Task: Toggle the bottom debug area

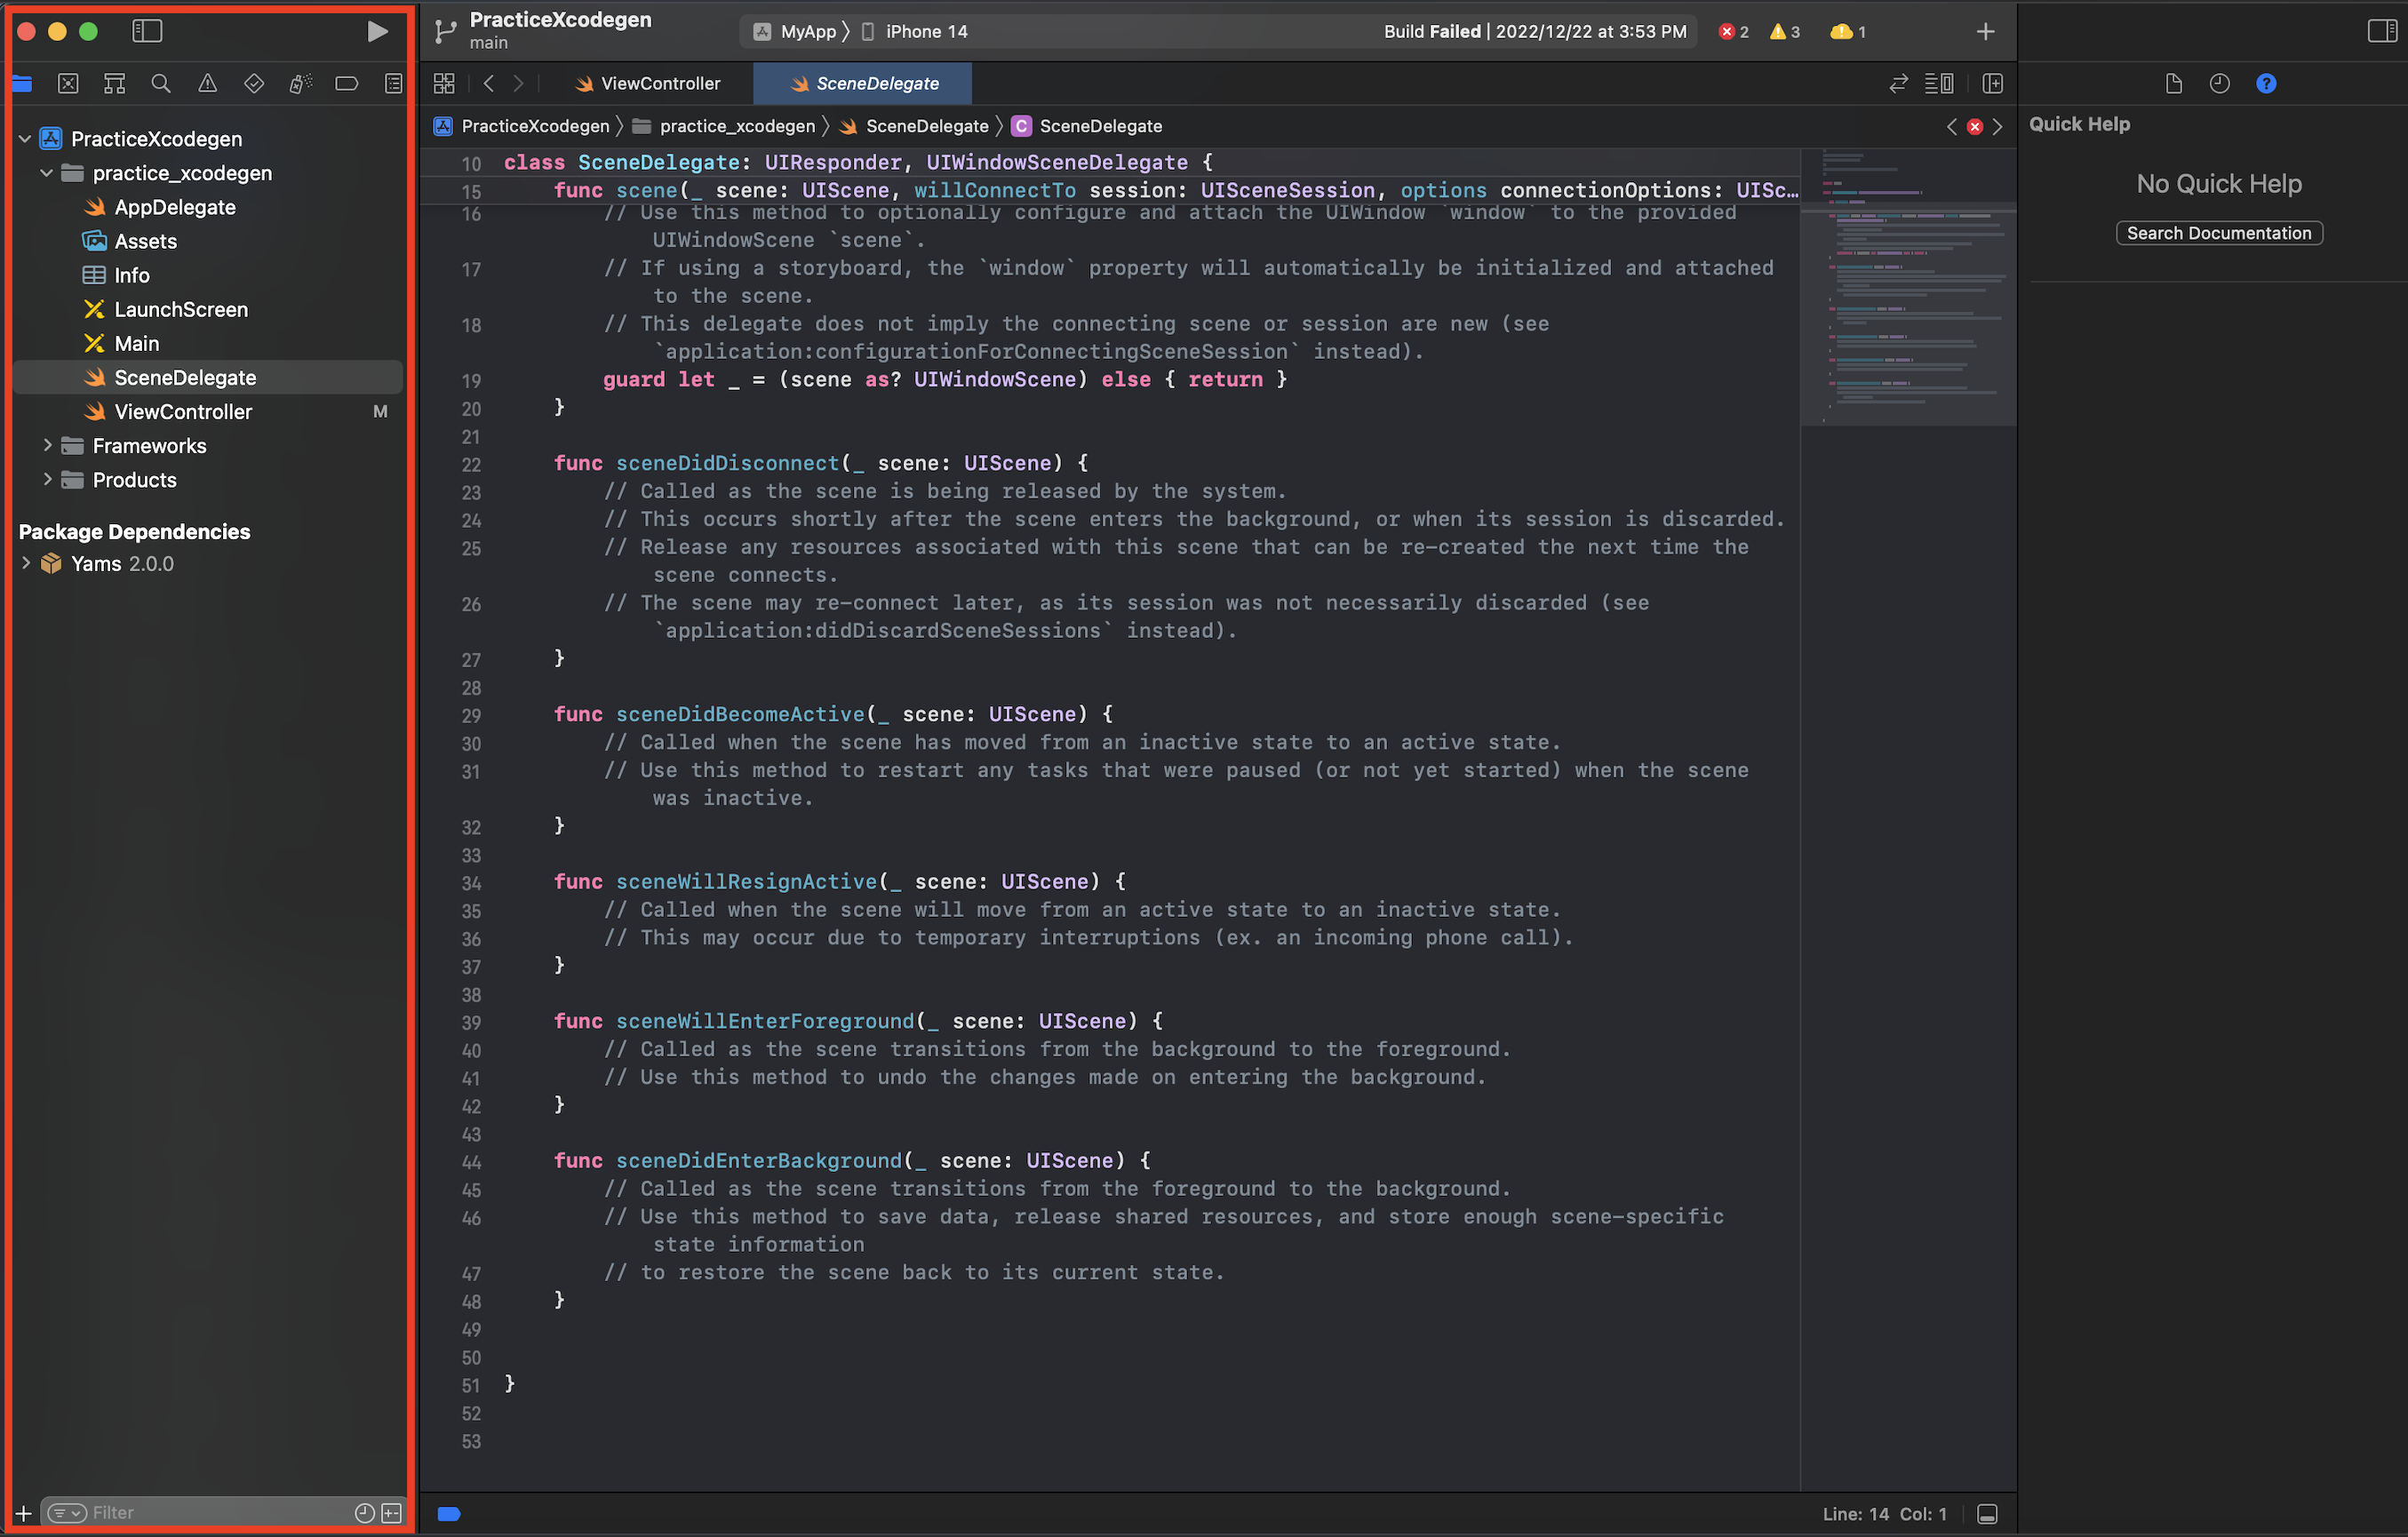Action: point(1987,1514)
